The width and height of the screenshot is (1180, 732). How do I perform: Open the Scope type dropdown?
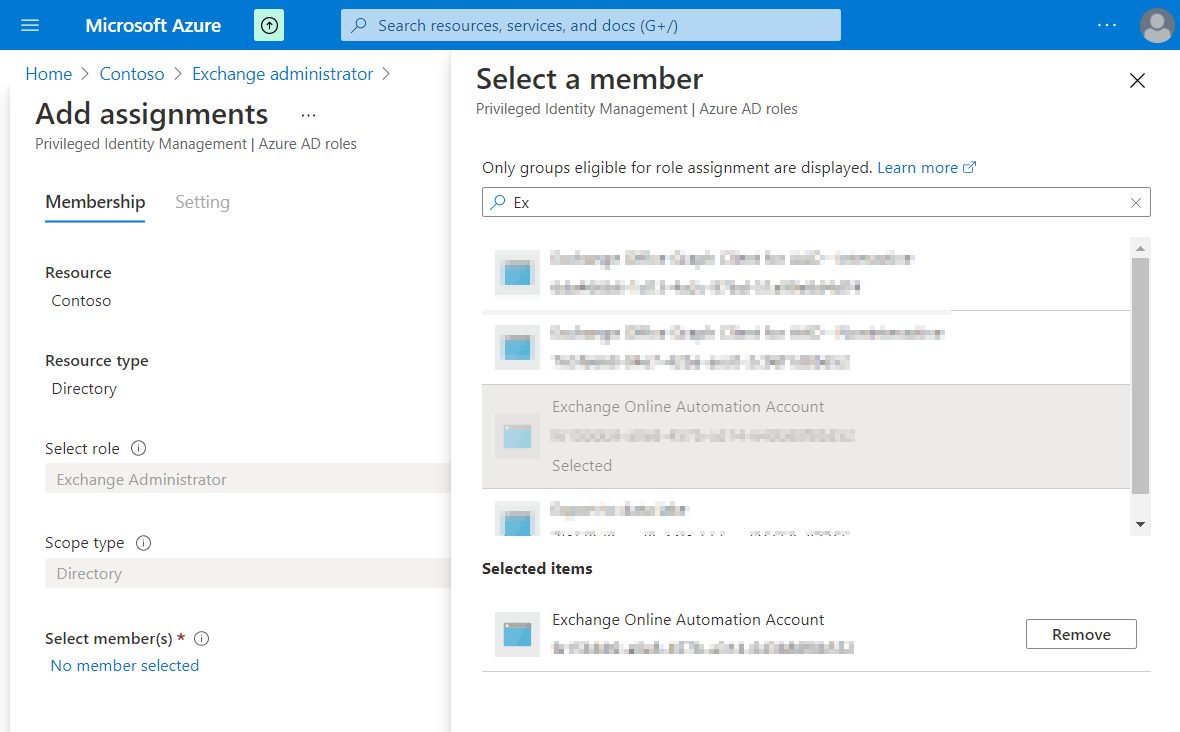(248, 573)
